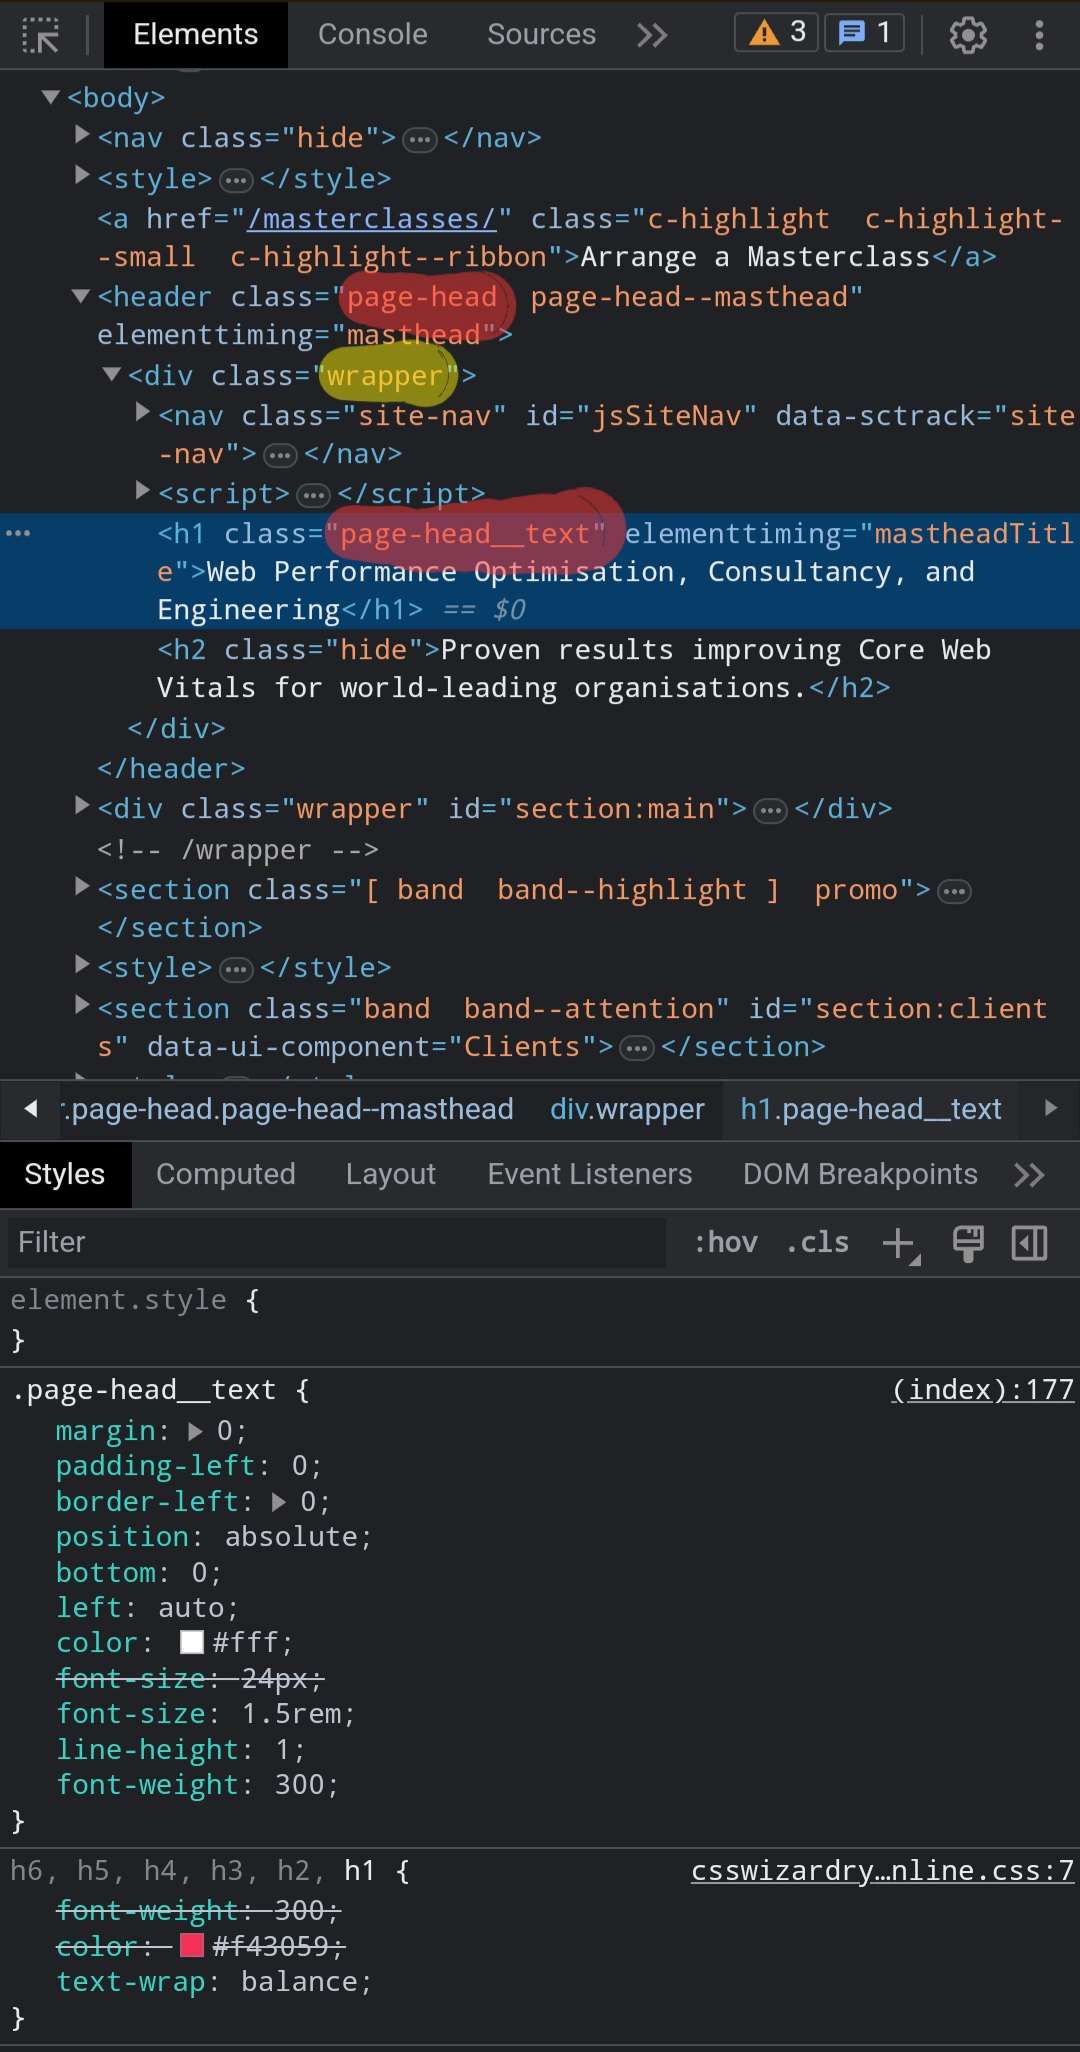Screen dimensions: 1080x2052
Task: Expand the first style node arrow
Action: pyautogui.click(x=82, y=175)
